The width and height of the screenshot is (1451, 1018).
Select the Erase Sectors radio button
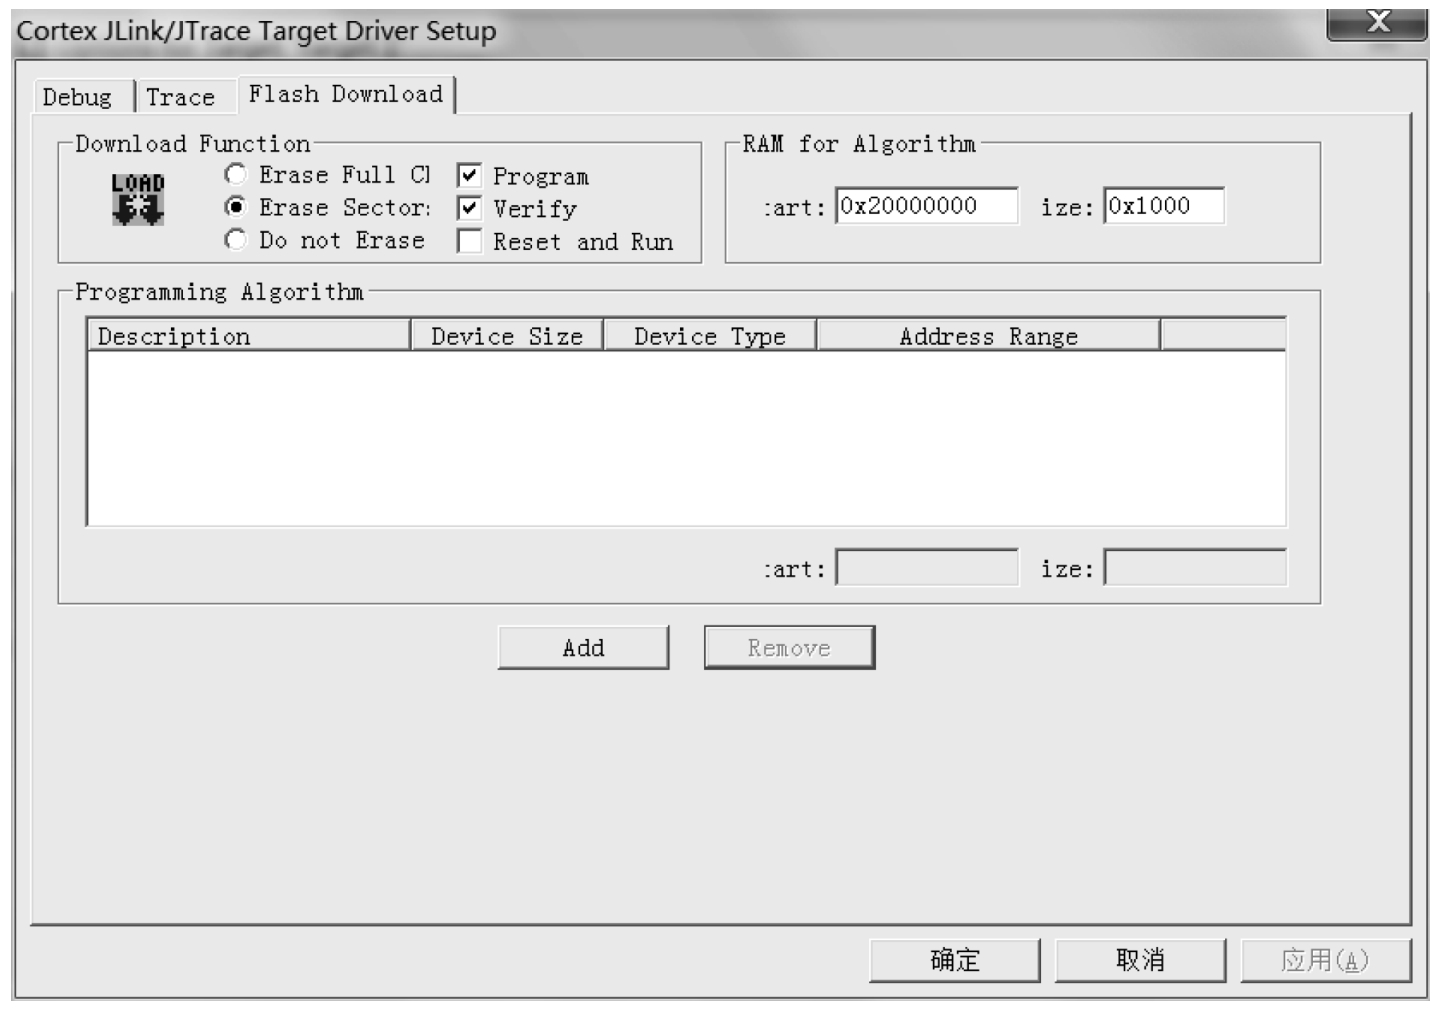click(236, 207)
